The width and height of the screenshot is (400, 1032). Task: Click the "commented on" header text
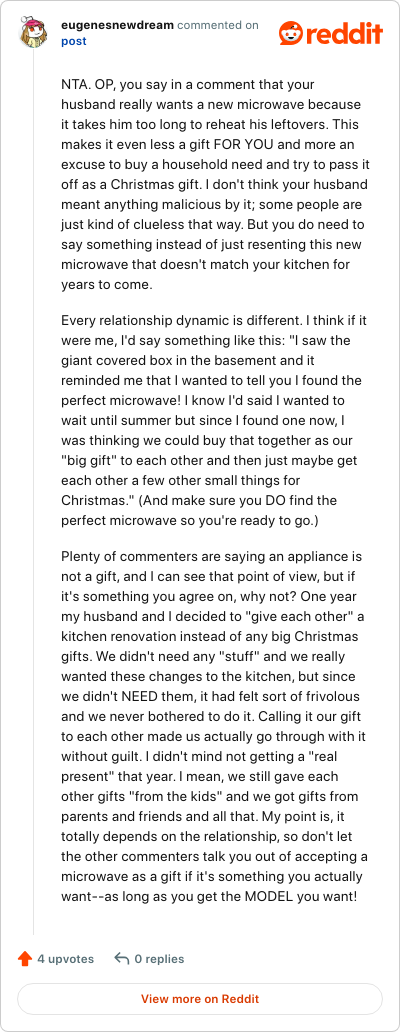[x=218, y=26]
